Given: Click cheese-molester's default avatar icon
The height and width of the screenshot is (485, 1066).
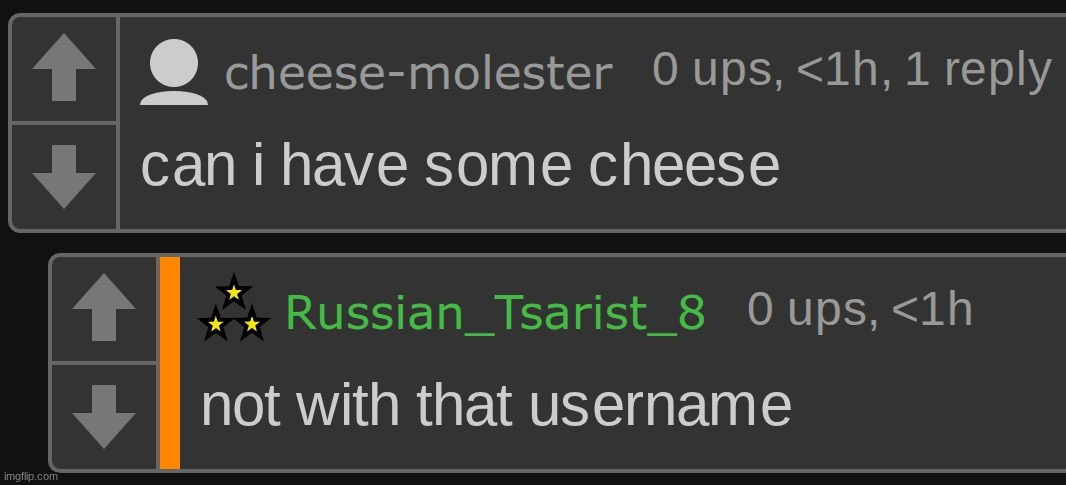Looking at the screenshot, I should tap(174, 73).
